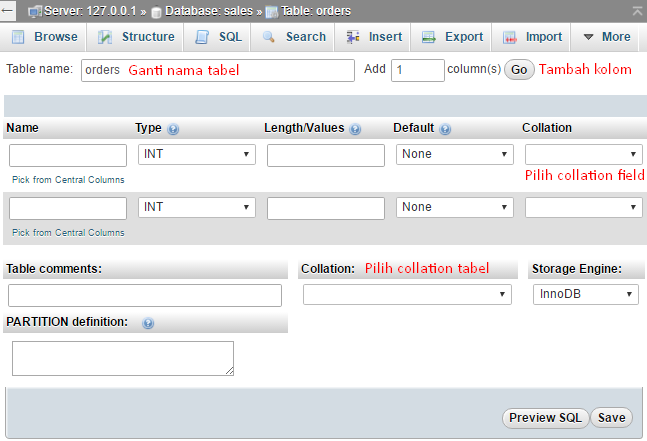Open help icon beside PARTITION definition
Viewport: 647px width, 441px height.
click(148, 323)
